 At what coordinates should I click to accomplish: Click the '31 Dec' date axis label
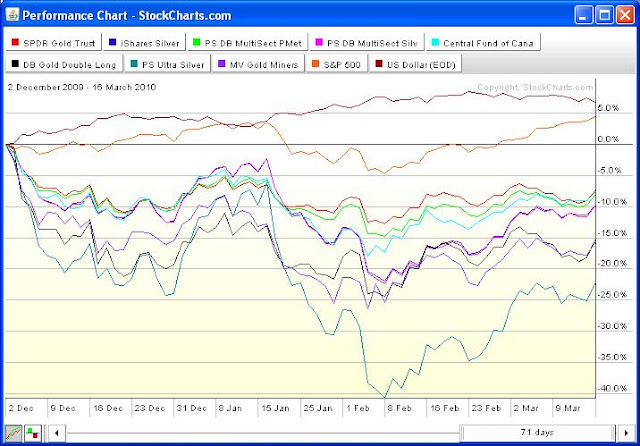192,408
